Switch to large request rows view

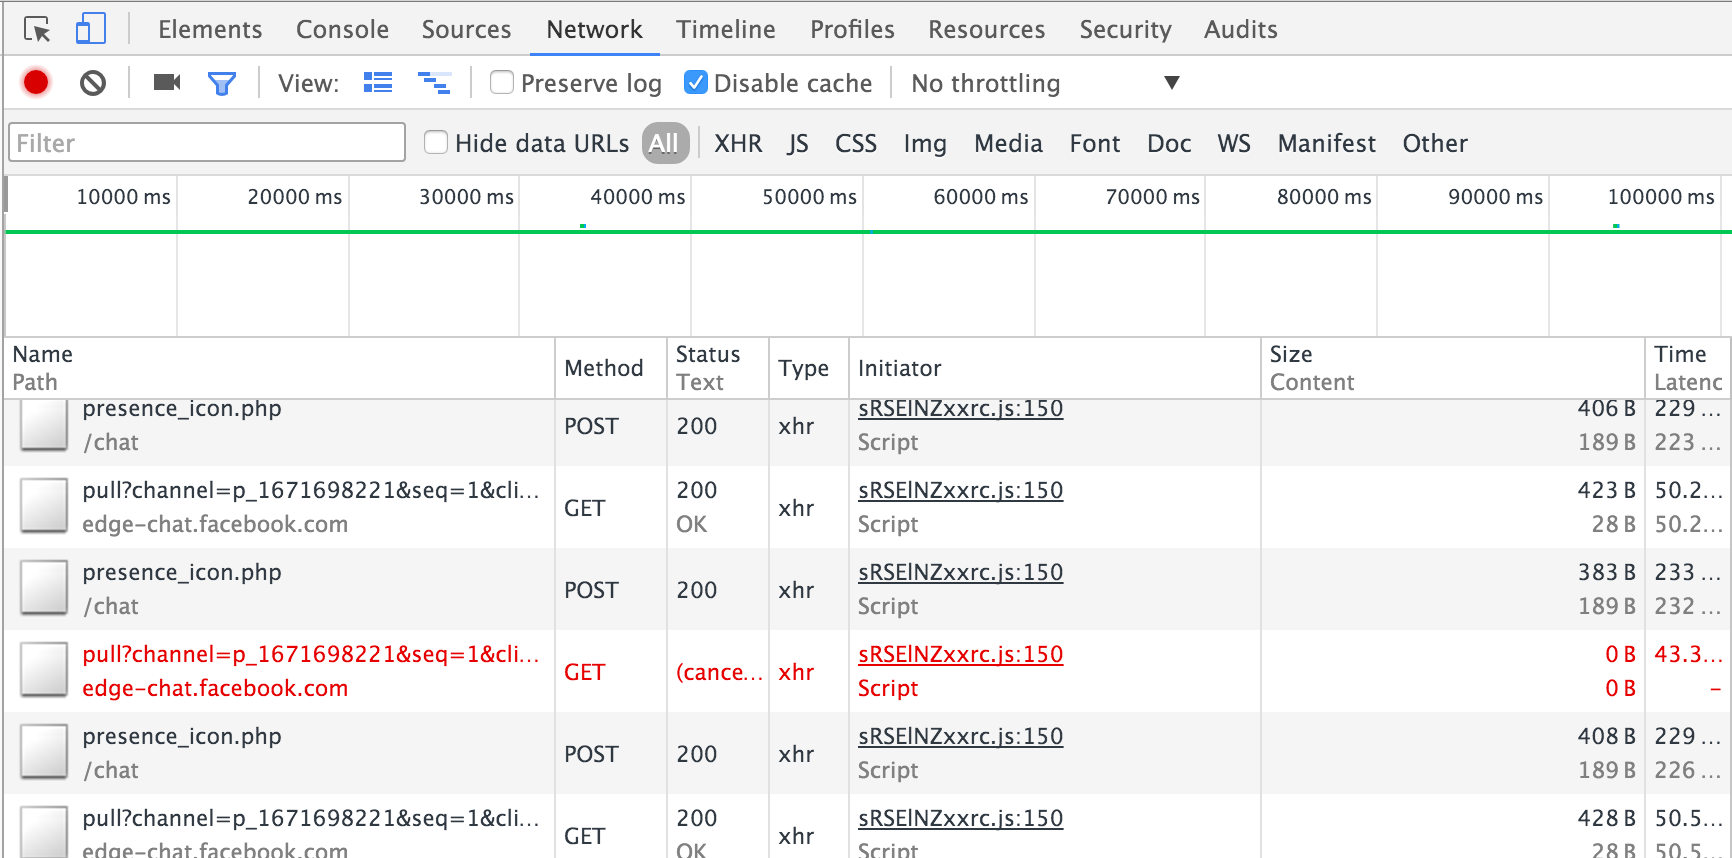(x=378, y=83)
